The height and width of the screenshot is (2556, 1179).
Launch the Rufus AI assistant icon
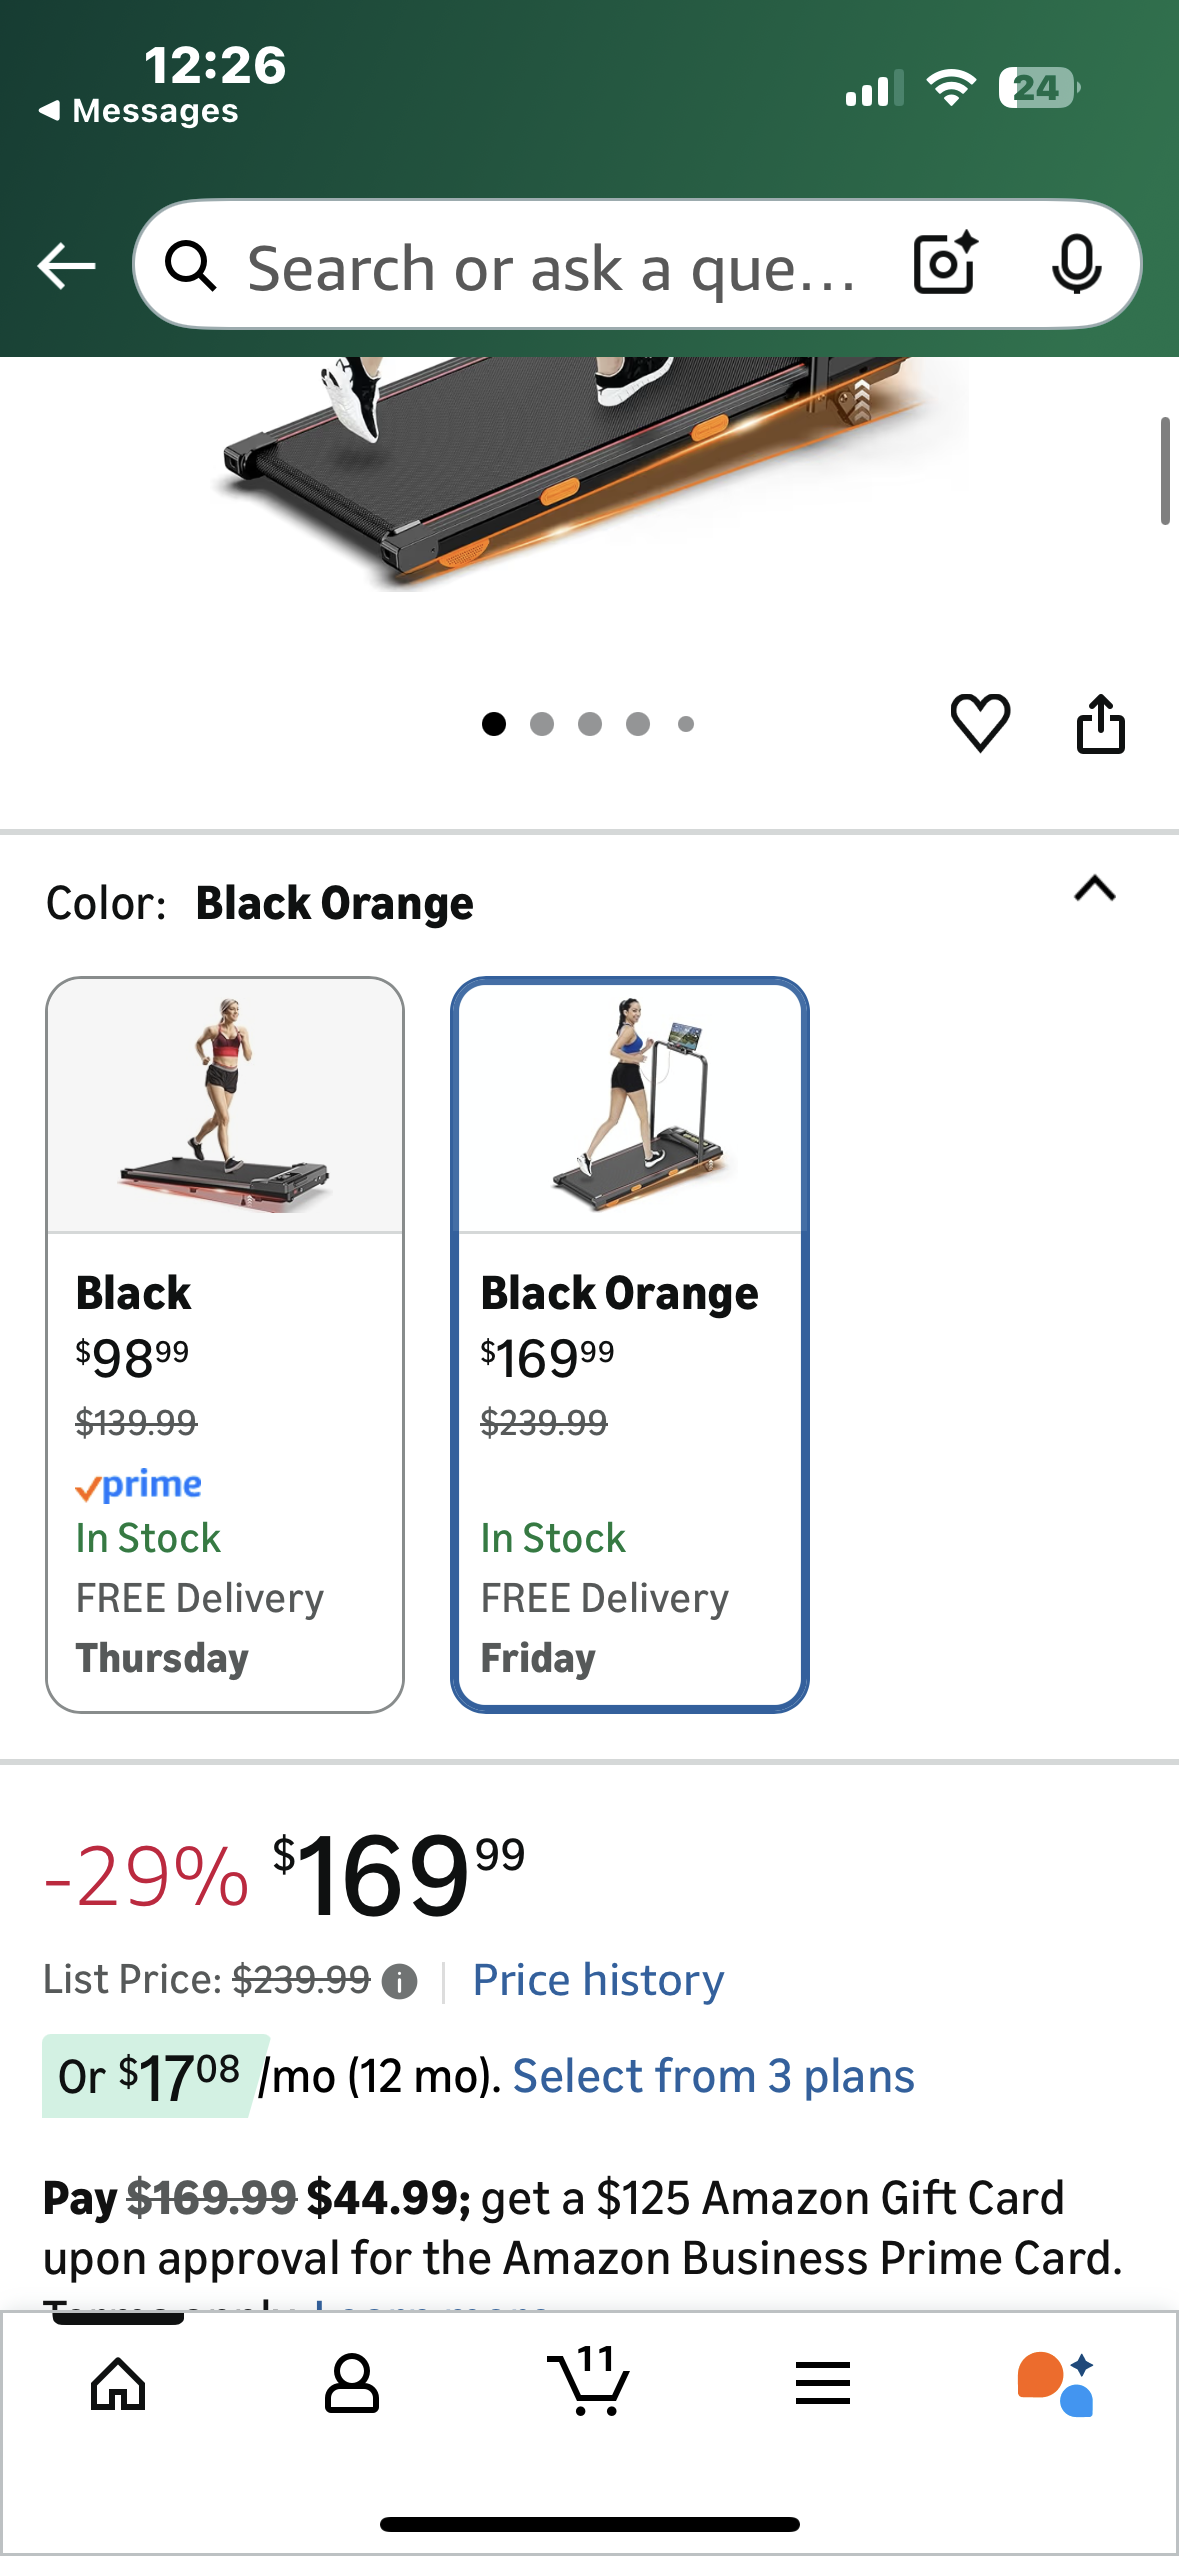click(1056, 2384)
